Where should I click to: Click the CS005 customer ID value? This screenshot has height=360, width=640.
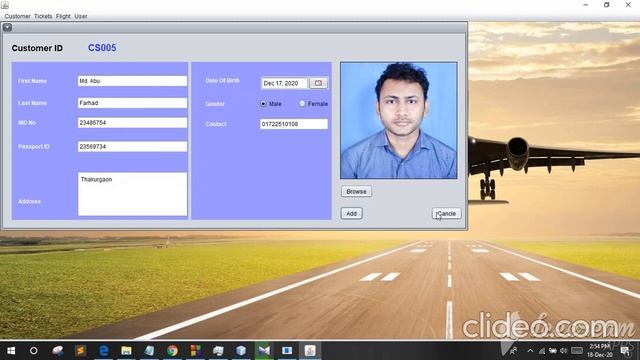tap(102, 48)
